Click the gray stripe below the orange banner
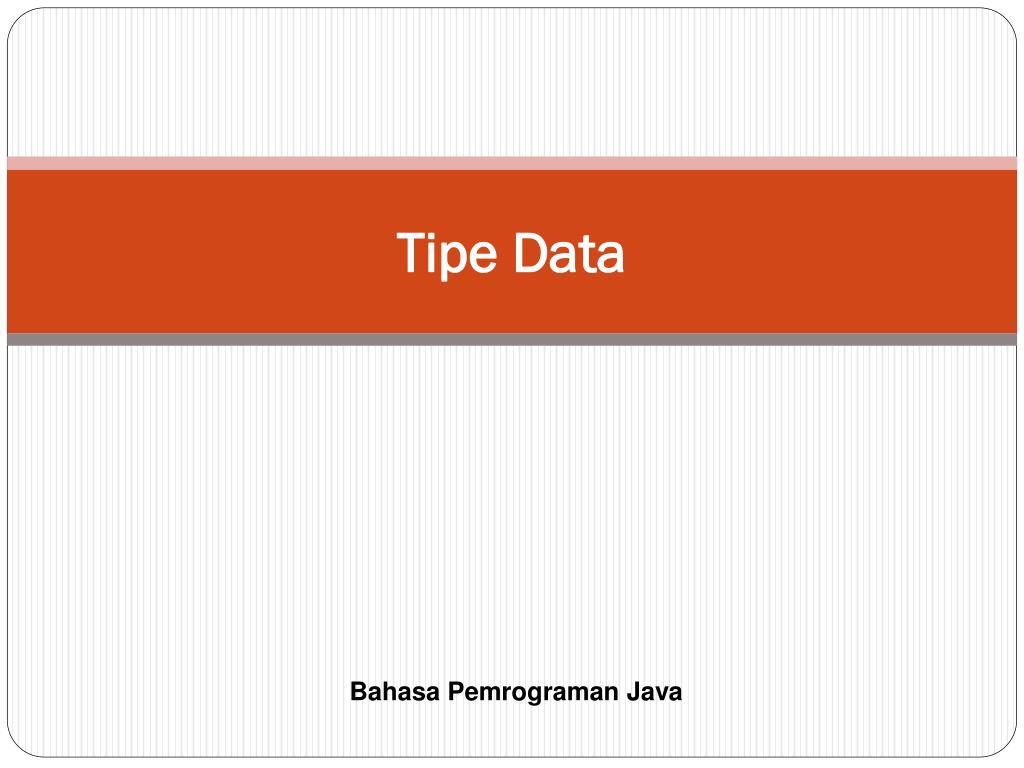The height and width of the screenshot is (768, 1024). 512,340
